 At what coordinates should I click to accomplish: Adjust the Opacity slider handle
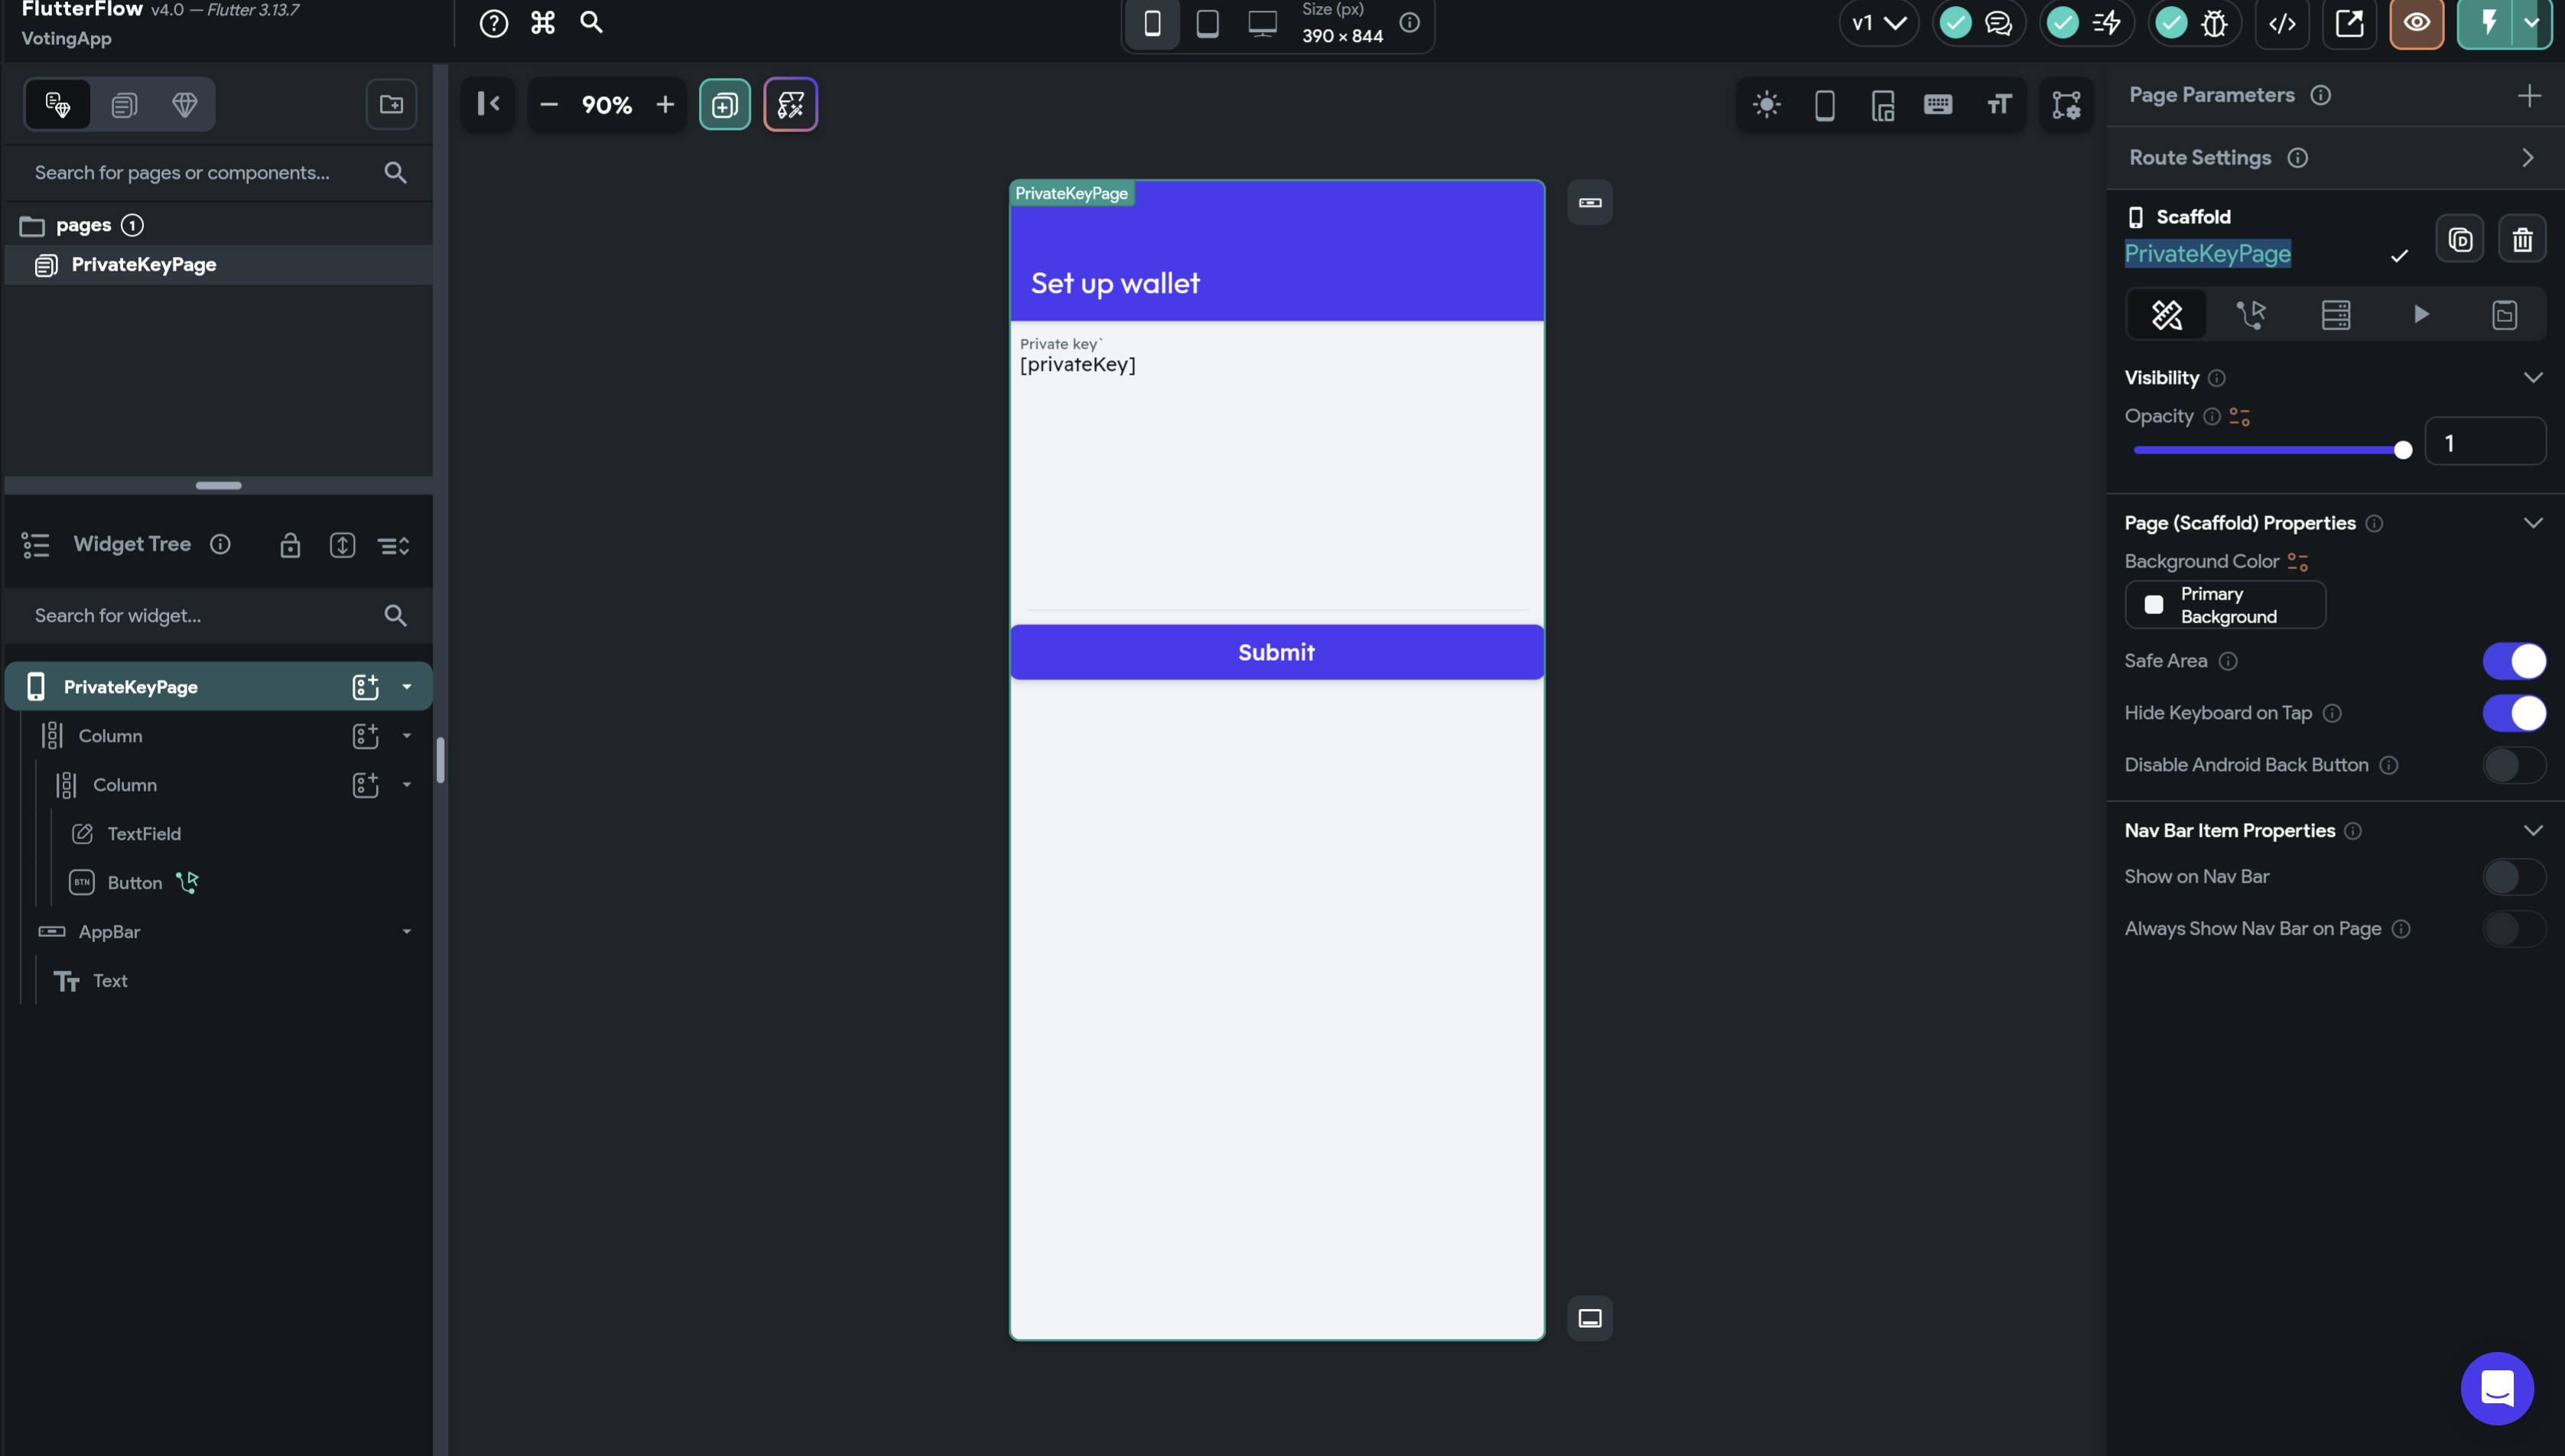click(x=2403, y=450)
